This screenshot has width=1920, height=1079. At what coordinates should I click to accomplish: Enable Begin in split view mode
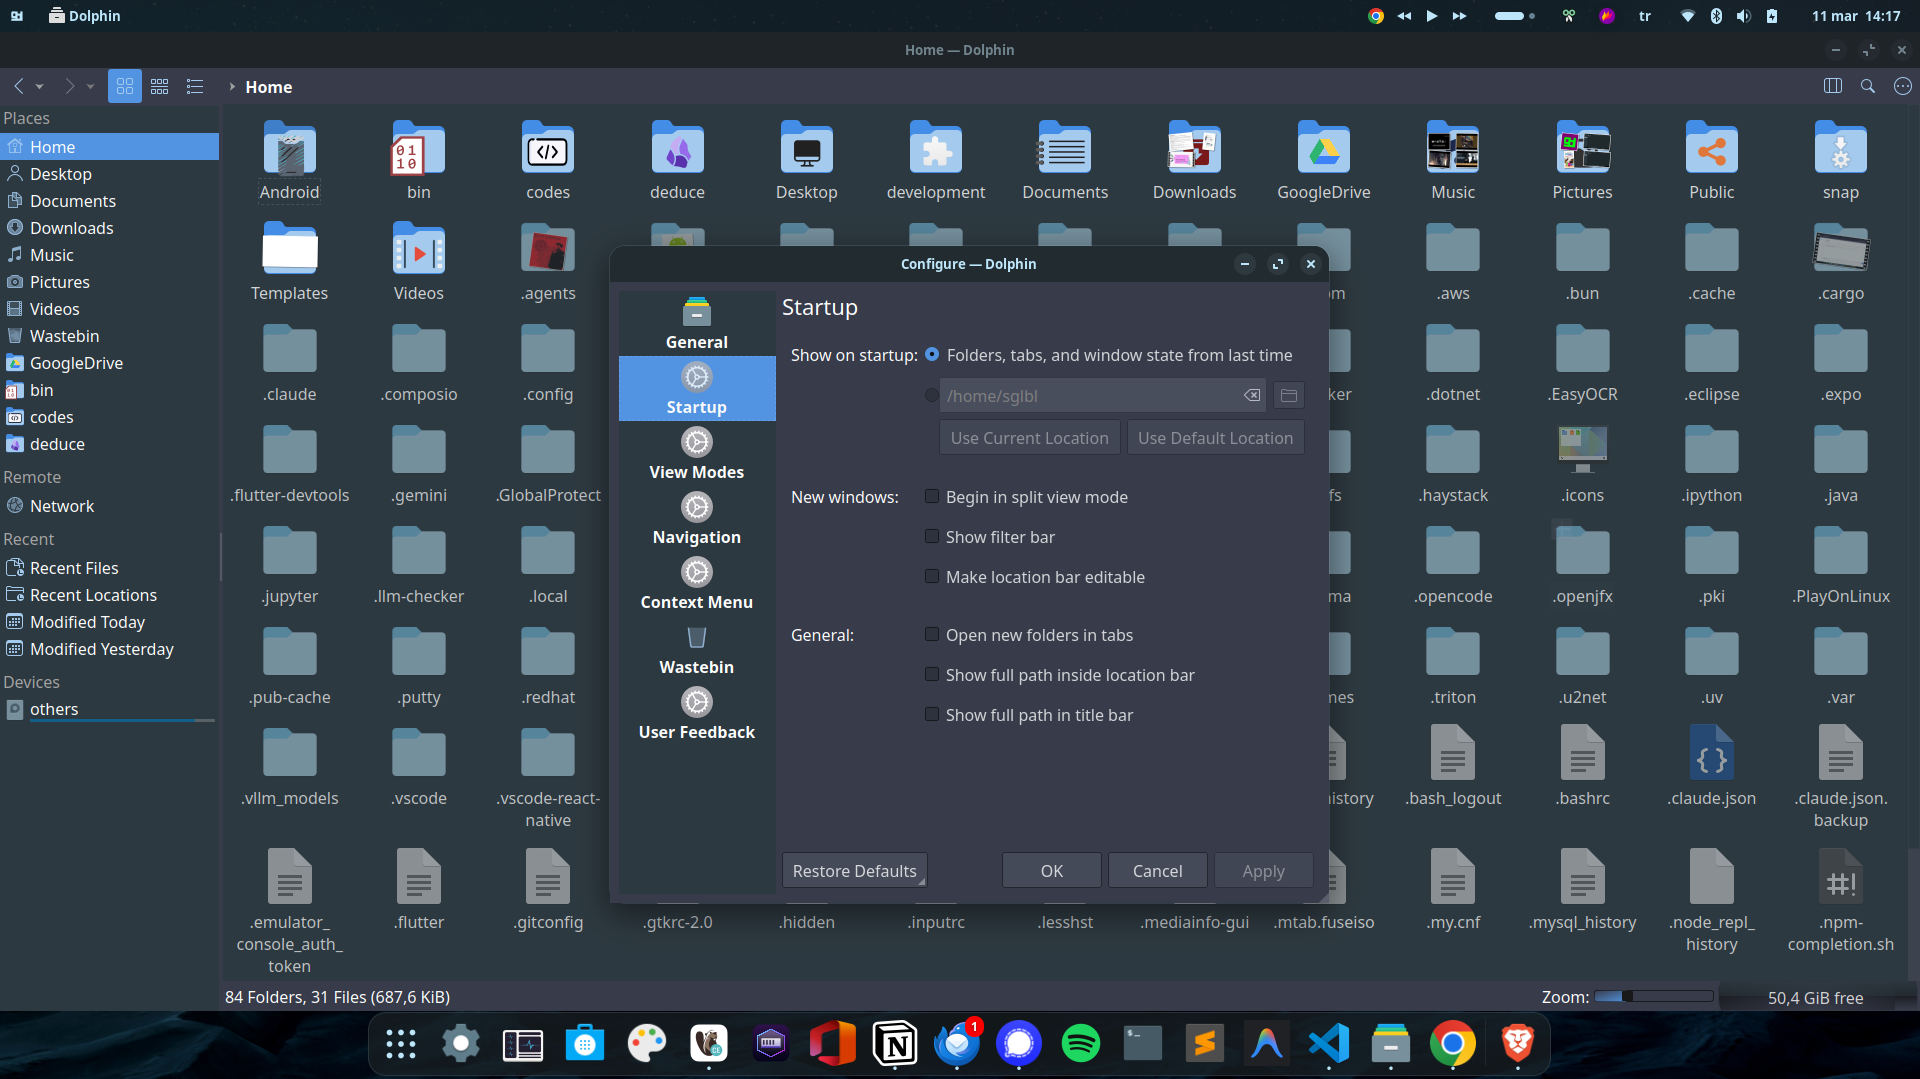[932, 497]
